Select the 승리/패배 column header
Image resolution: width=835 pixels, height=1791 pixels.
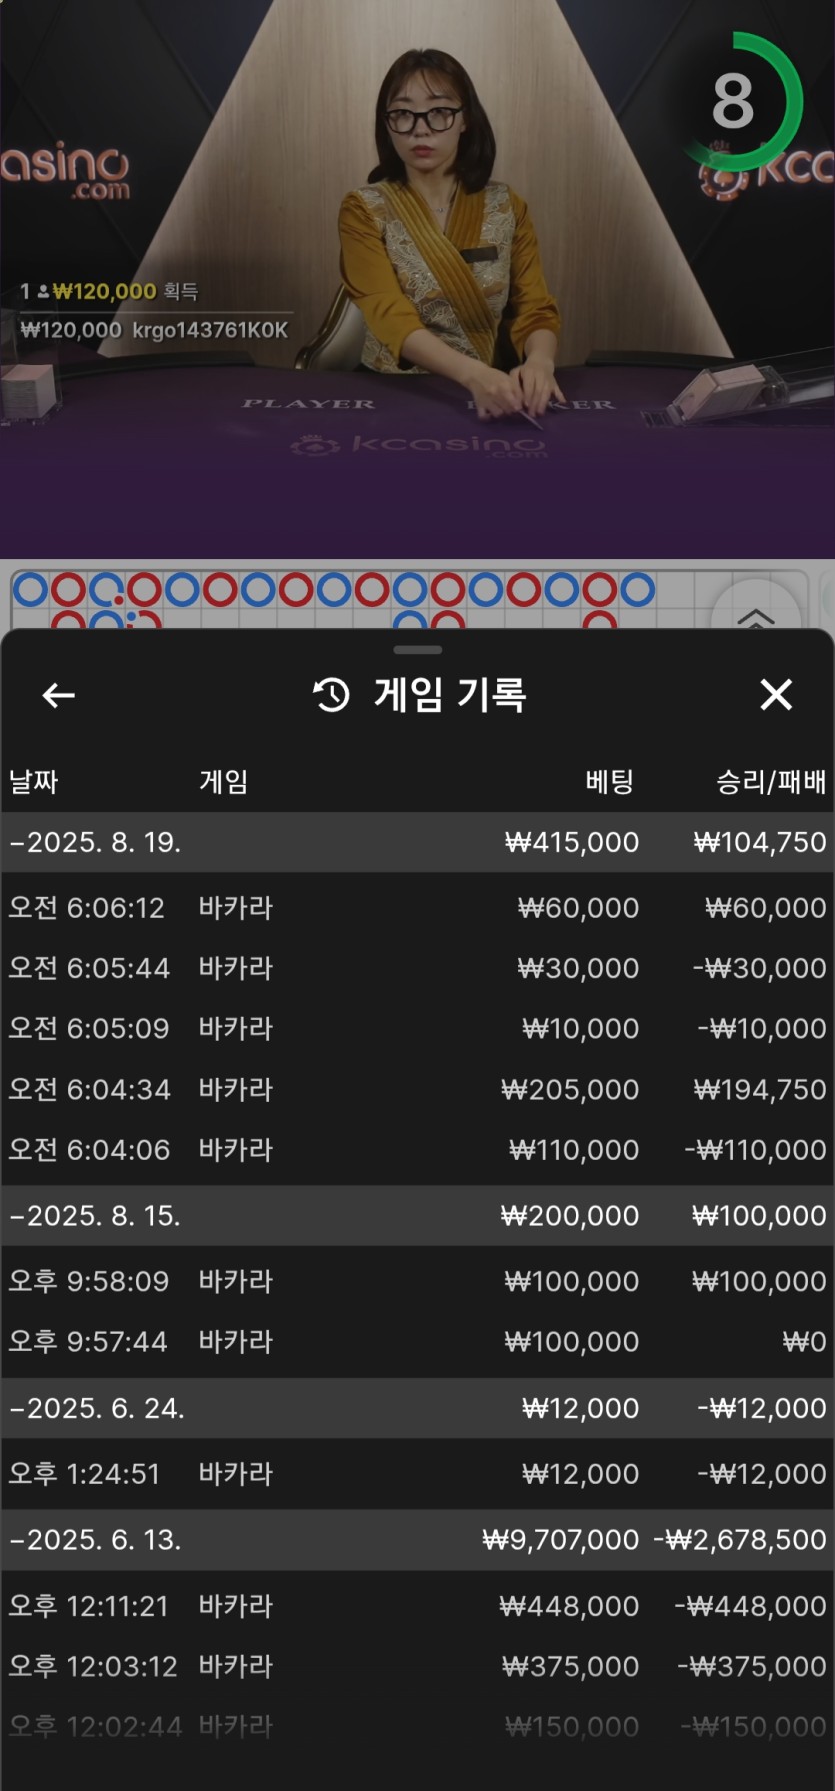(x=770, y=782)
